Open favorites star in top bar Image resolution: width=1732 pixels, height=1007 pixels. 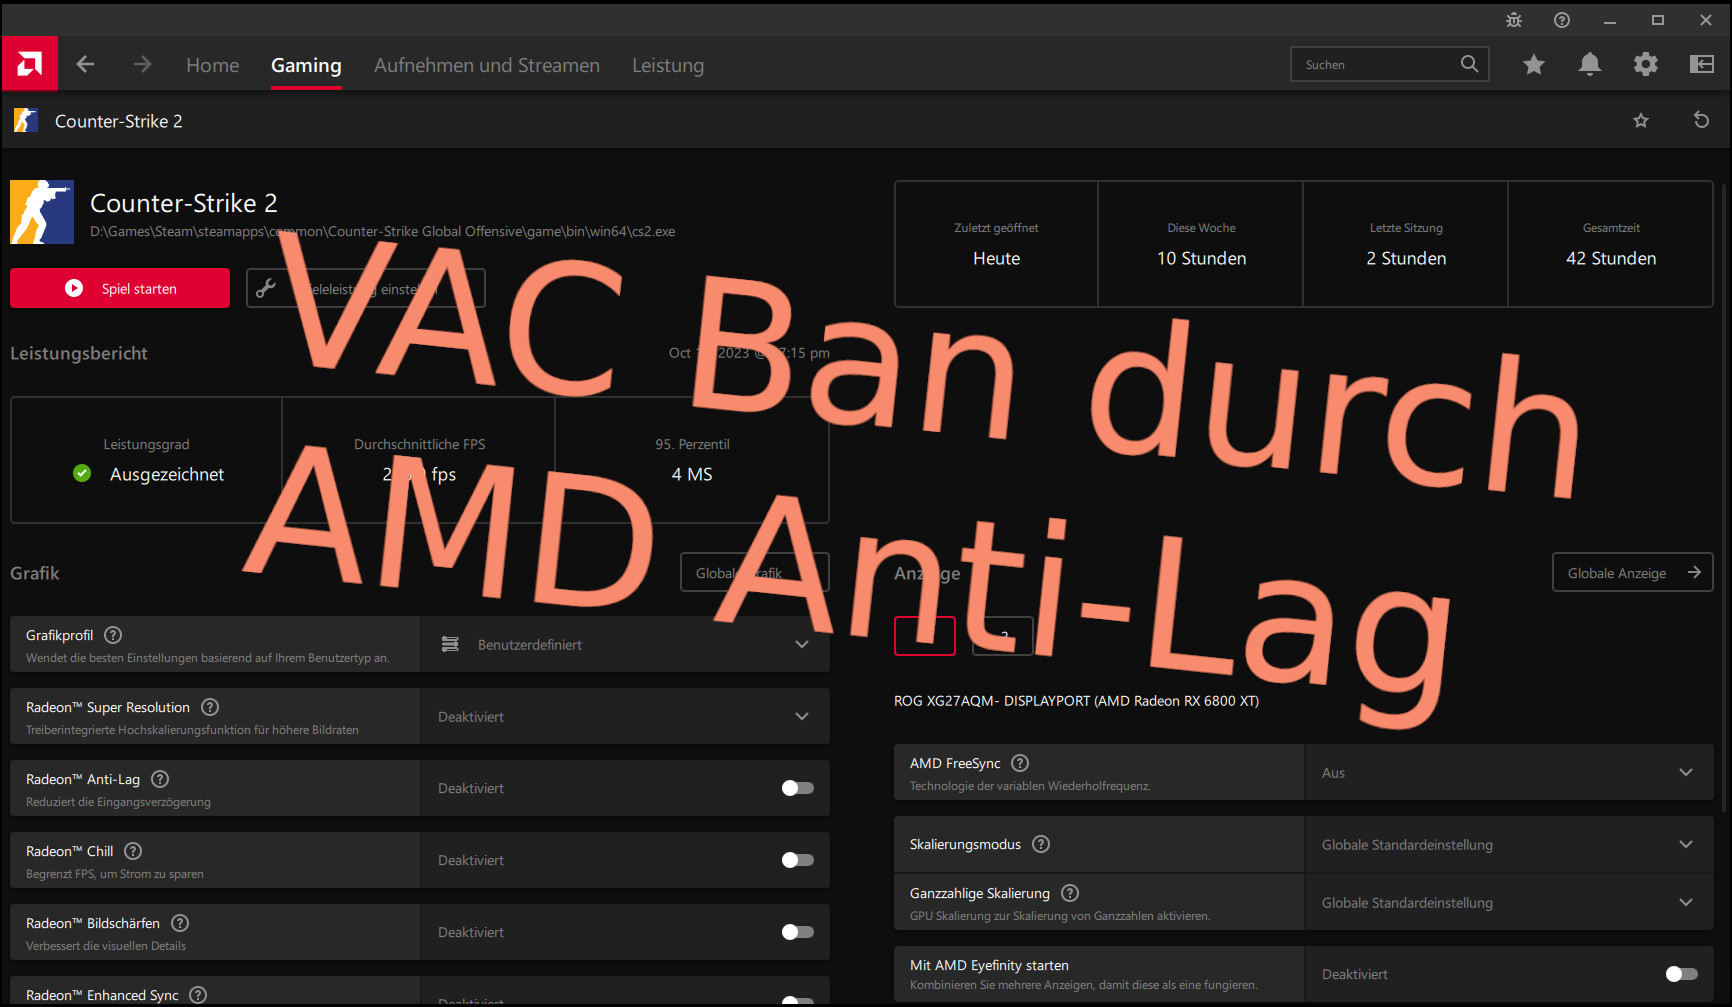1534,64
